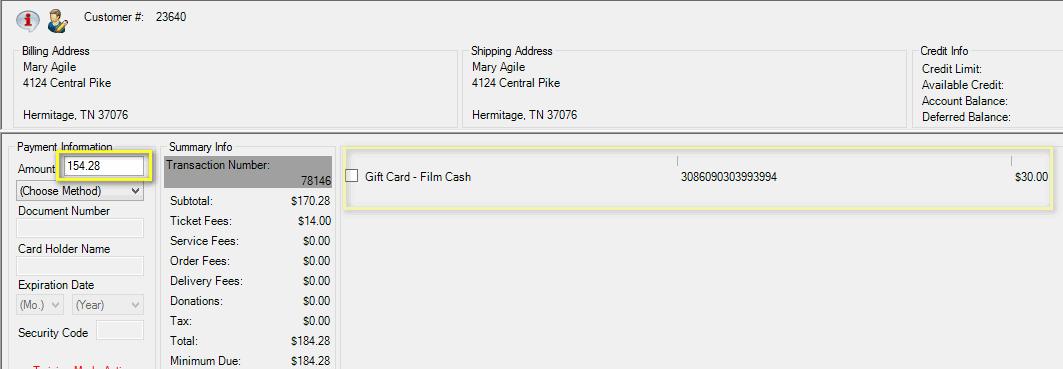Expand the expiration year dropdown
Screen dimensions: 1063x369
(108, 305)
